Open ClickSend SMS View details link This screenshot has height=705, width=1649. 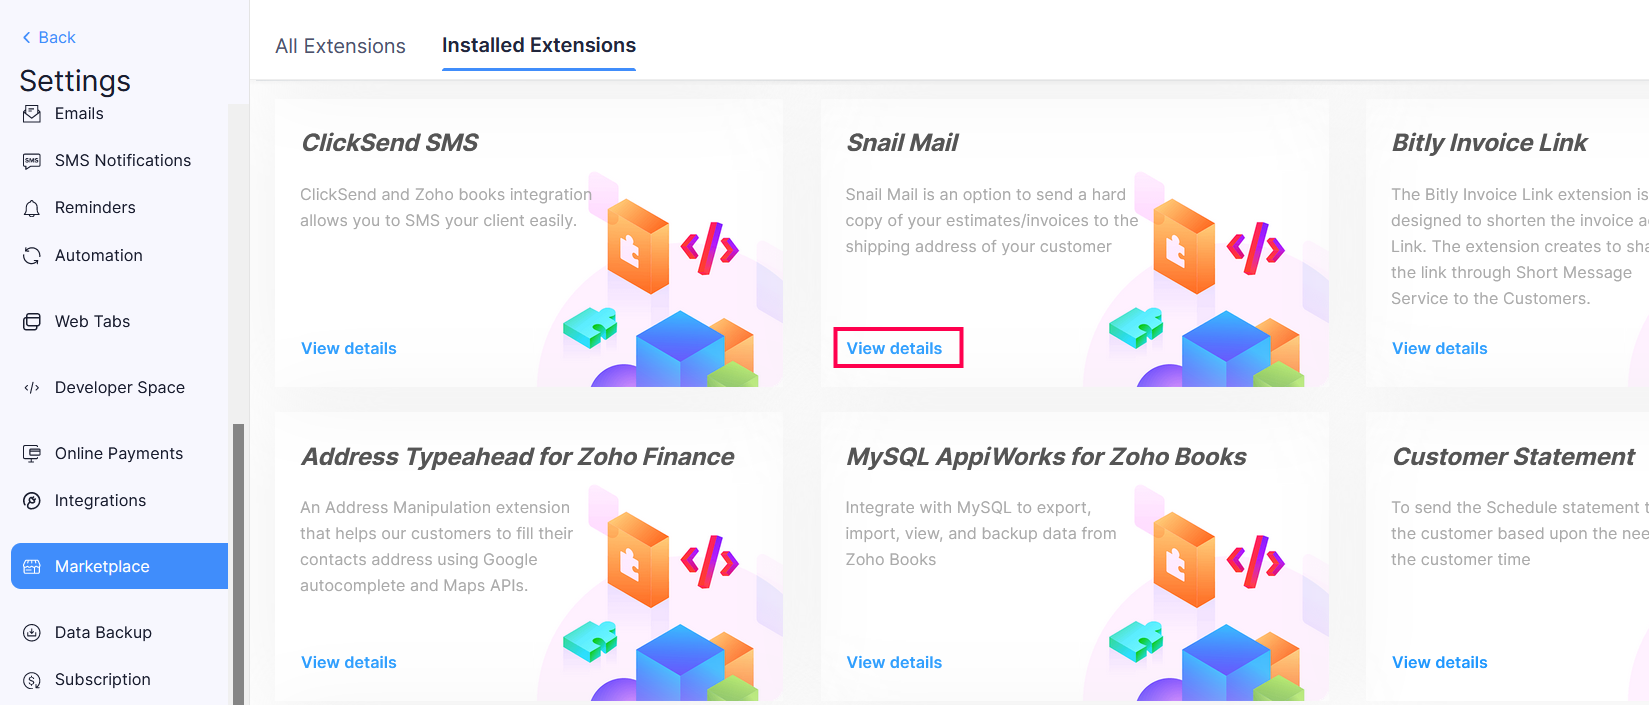[x=348, y=347]
